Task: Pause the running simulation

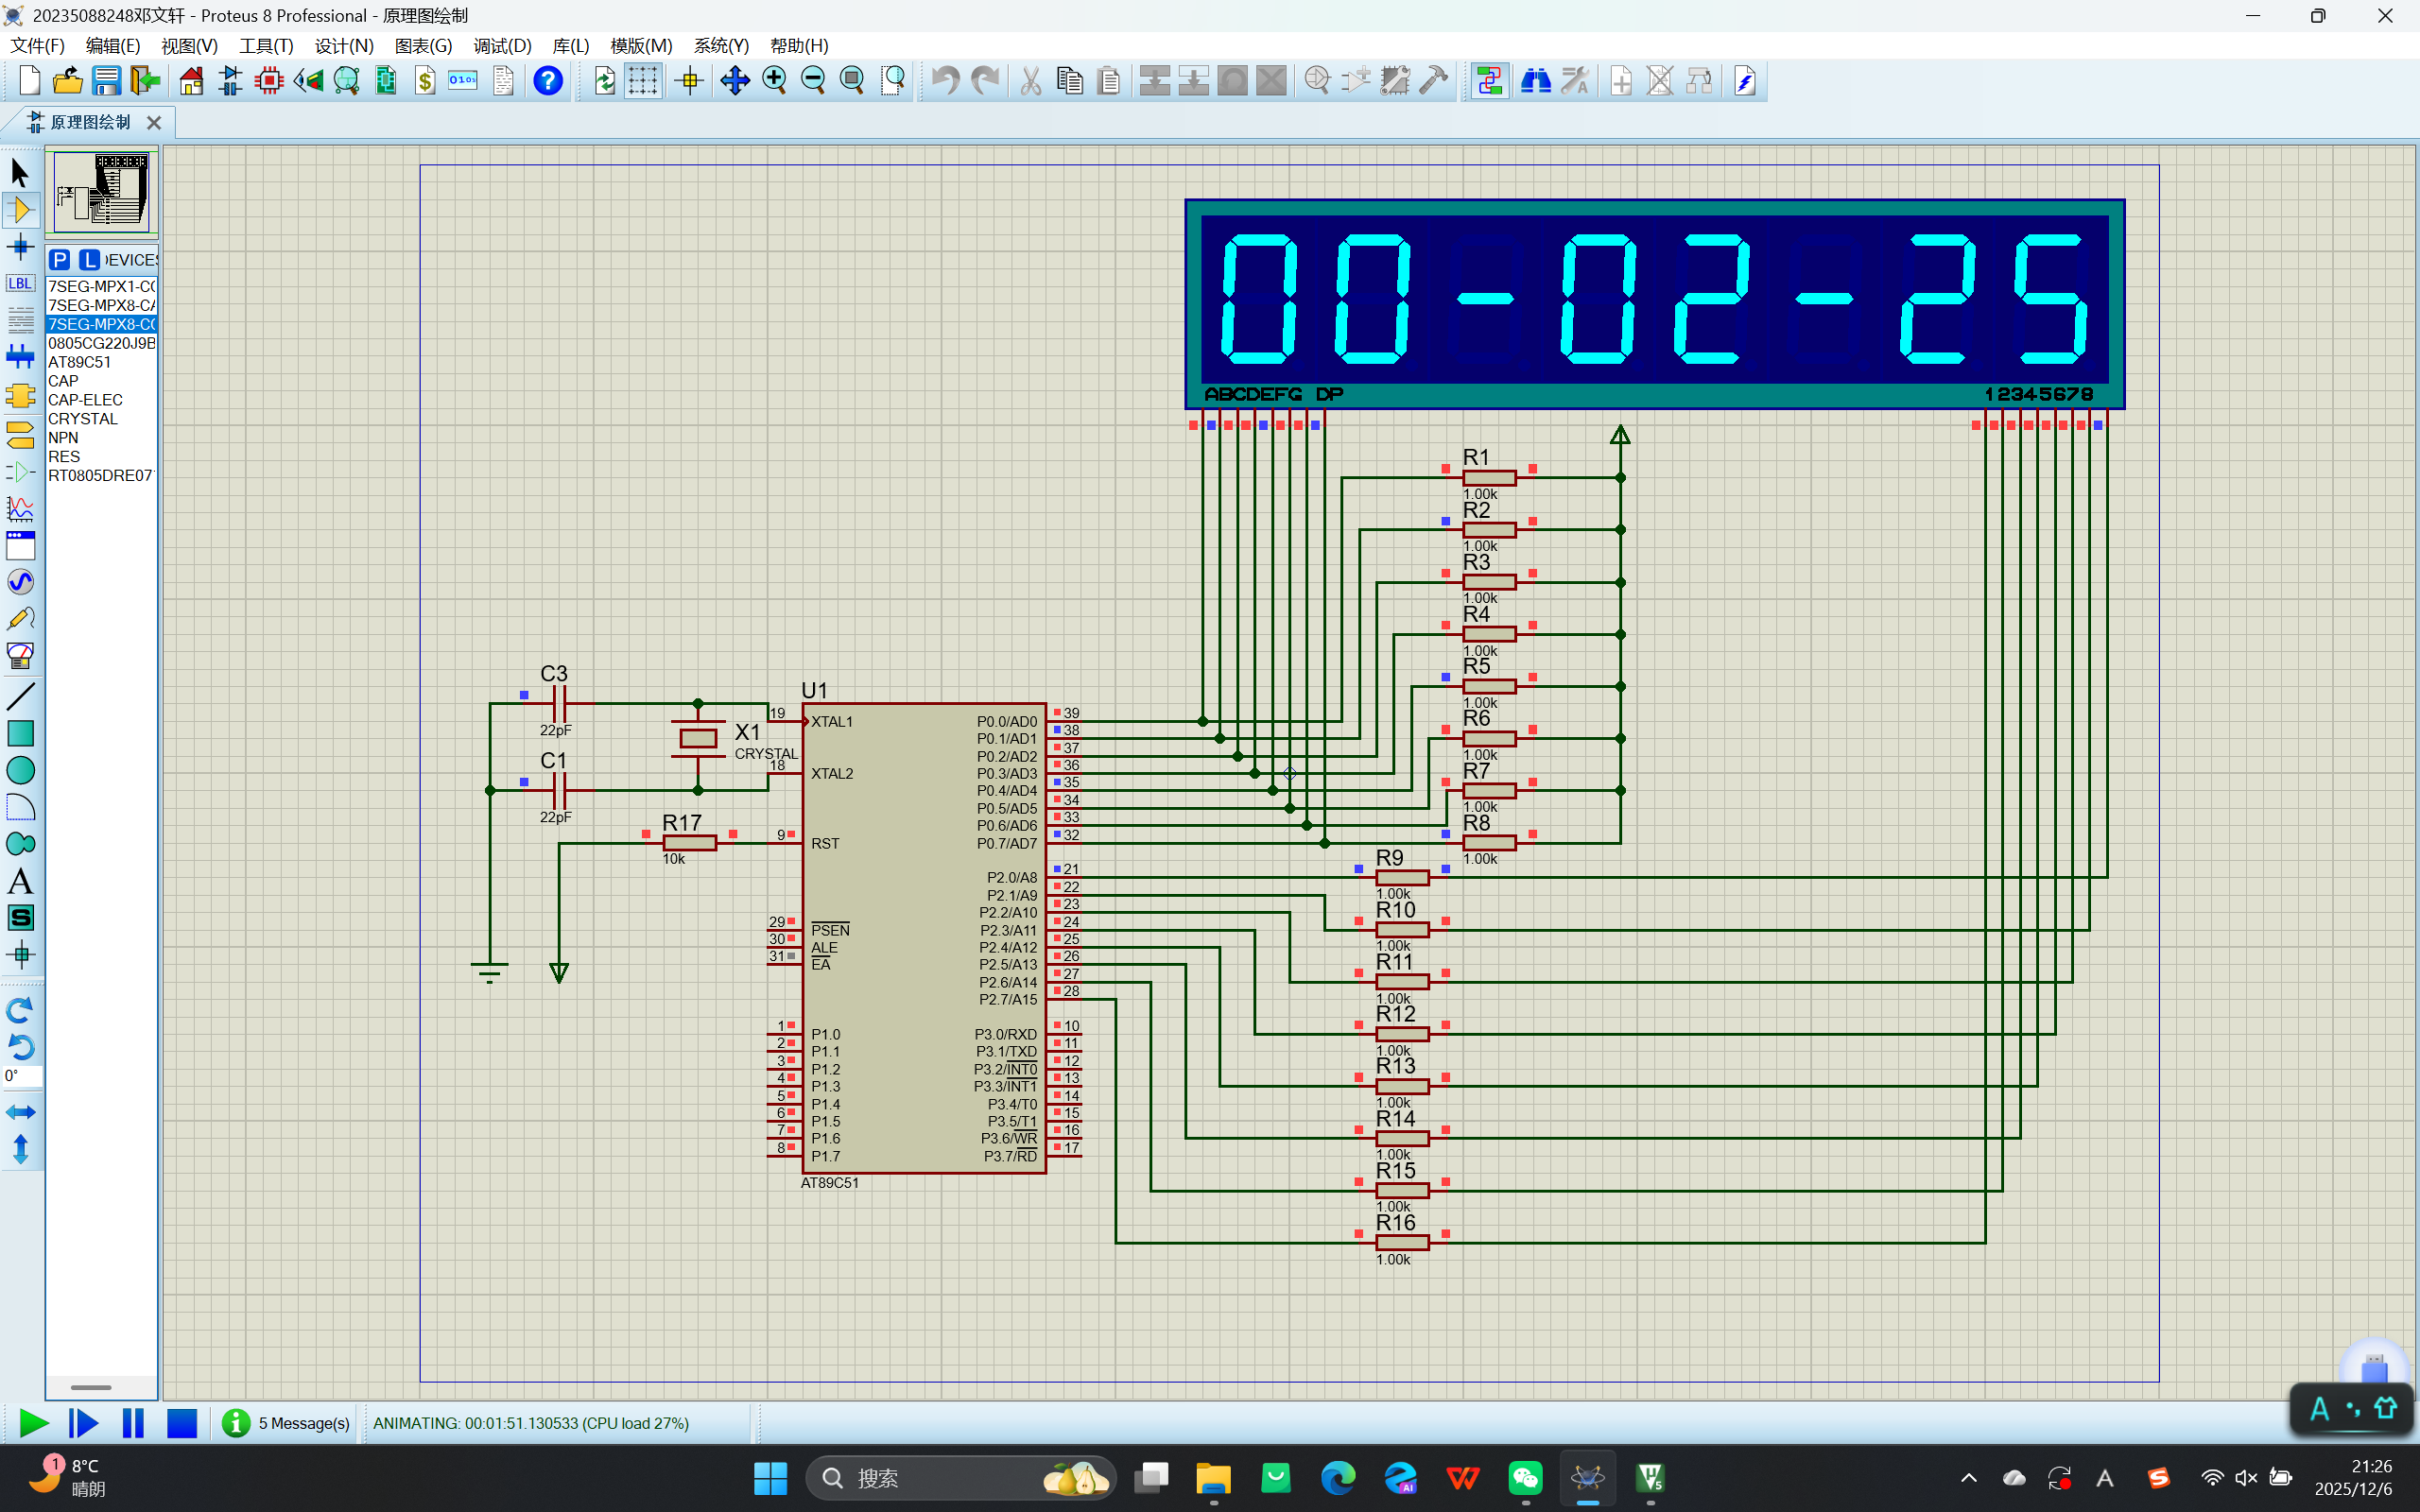Action: point(132,1423)
